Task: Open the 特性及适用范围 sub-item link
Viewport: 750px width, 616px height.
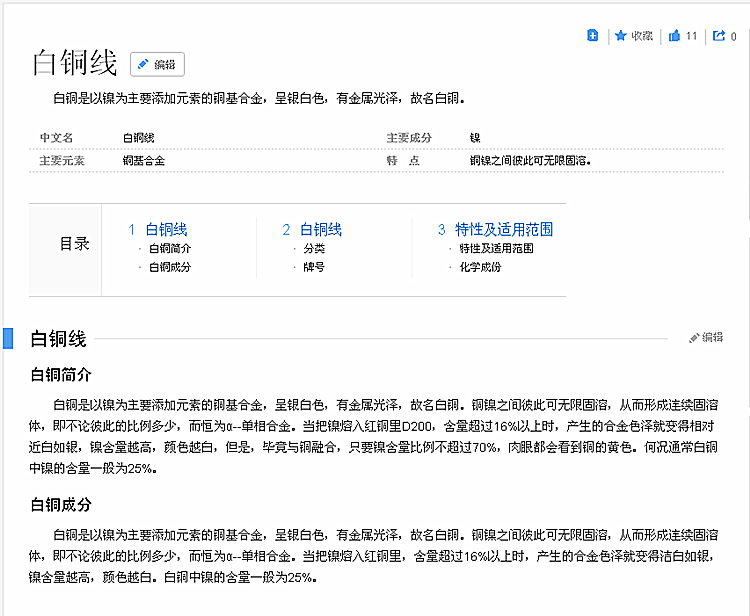Action: tap(496, 248)
